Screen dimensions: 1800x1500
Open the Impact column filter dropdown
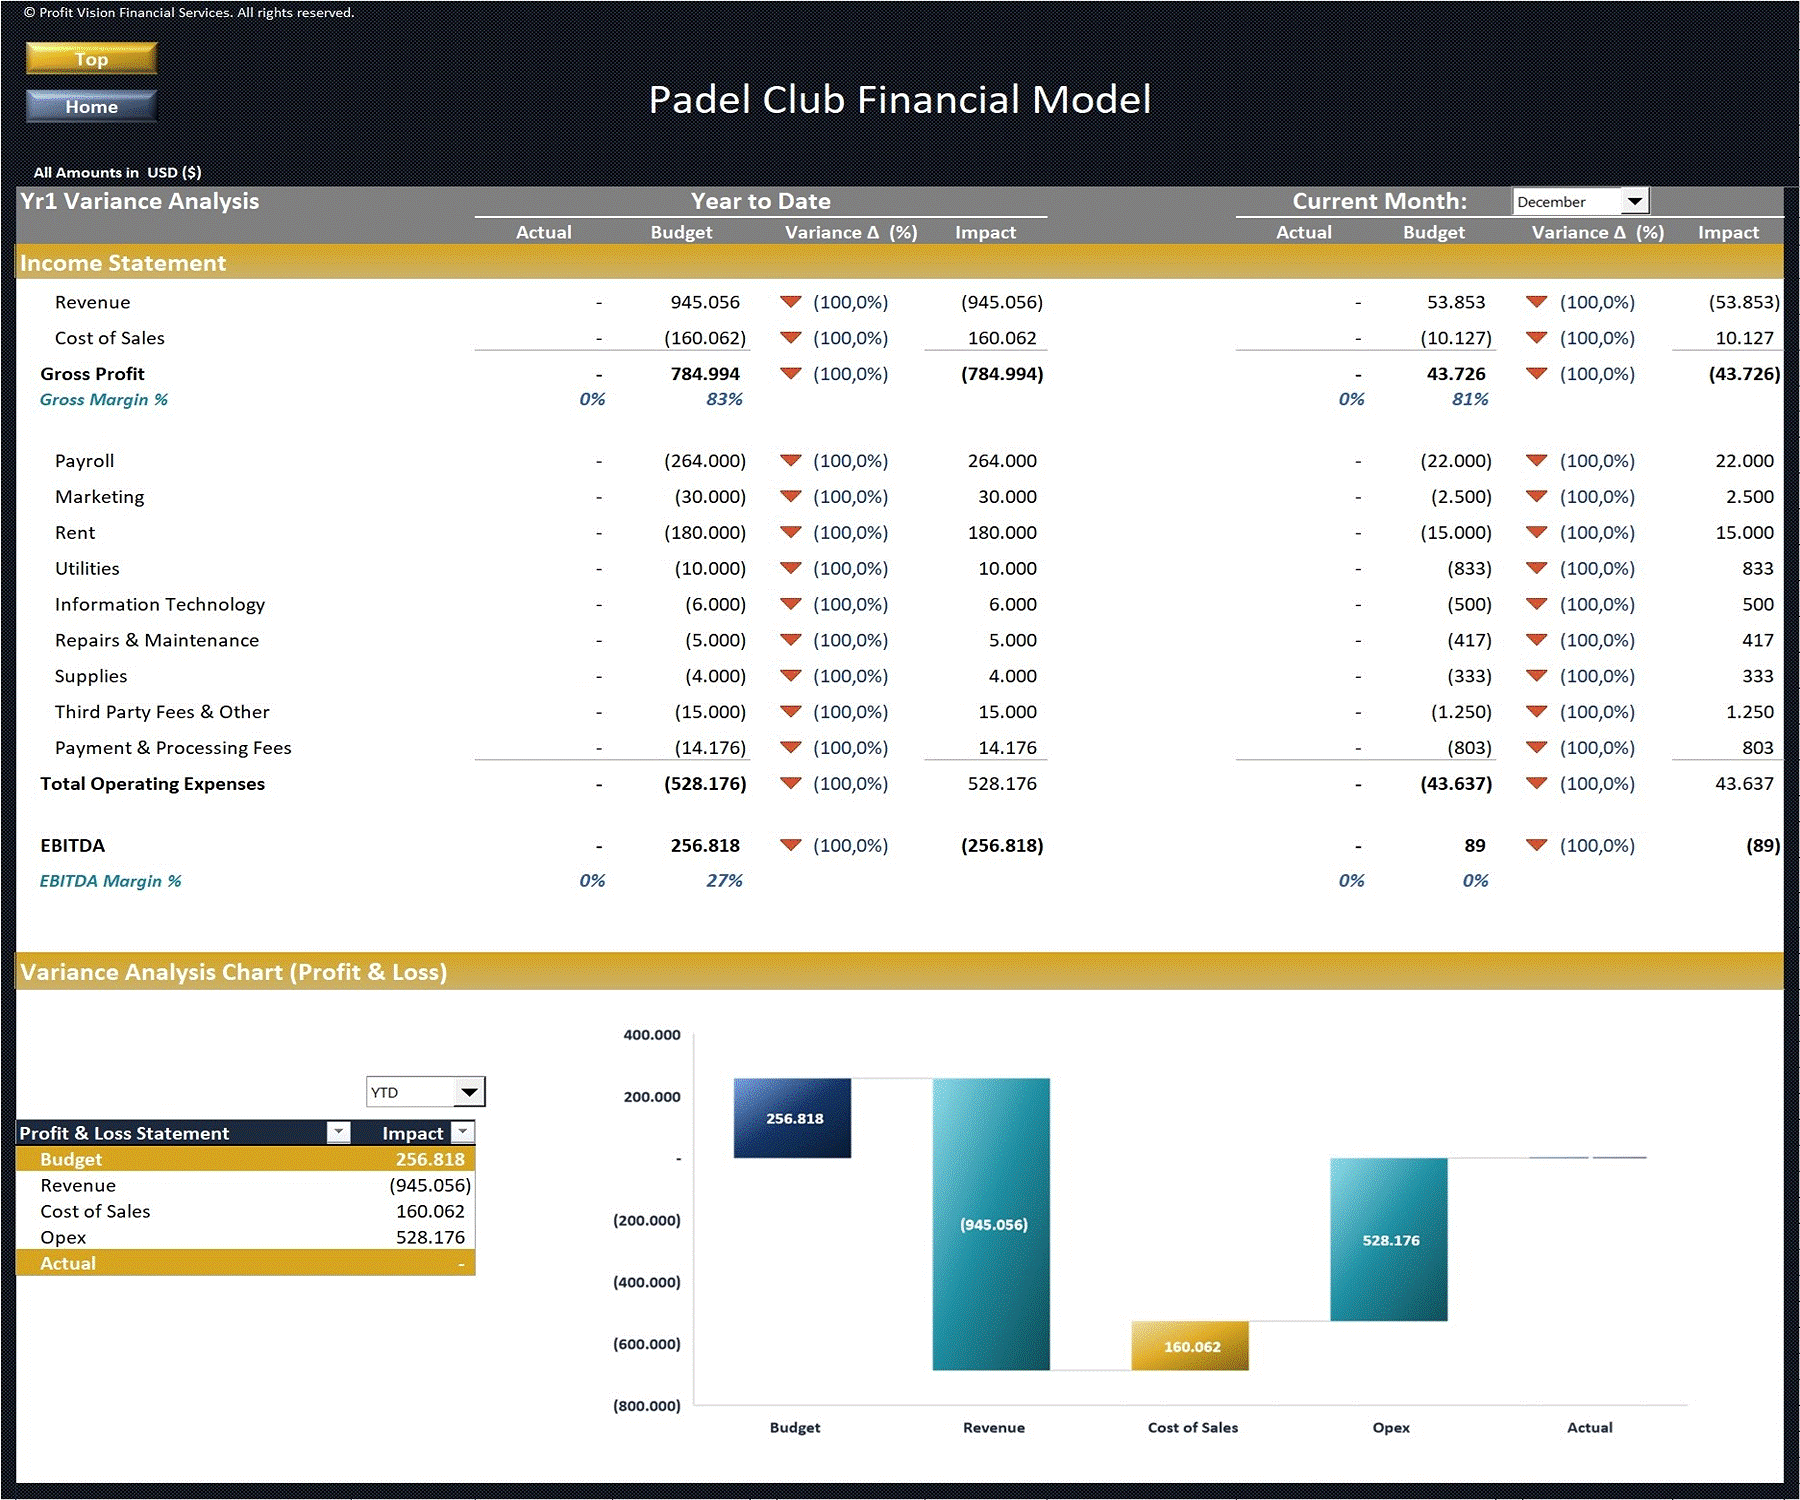pos(463,1132)
